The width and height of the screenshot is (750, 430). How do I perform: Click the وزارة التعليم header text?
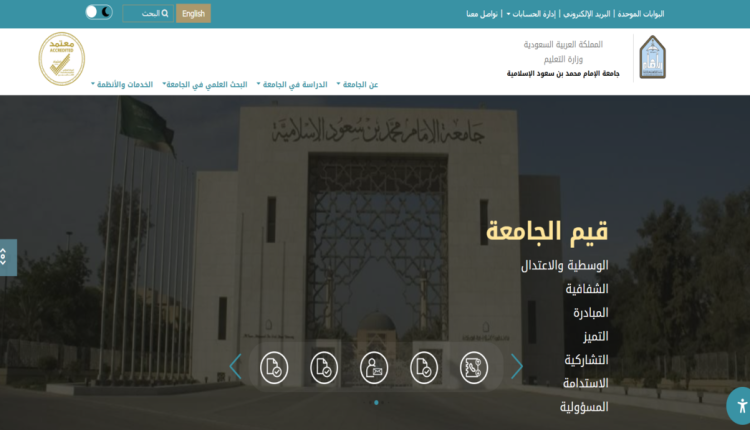(563, 59)
